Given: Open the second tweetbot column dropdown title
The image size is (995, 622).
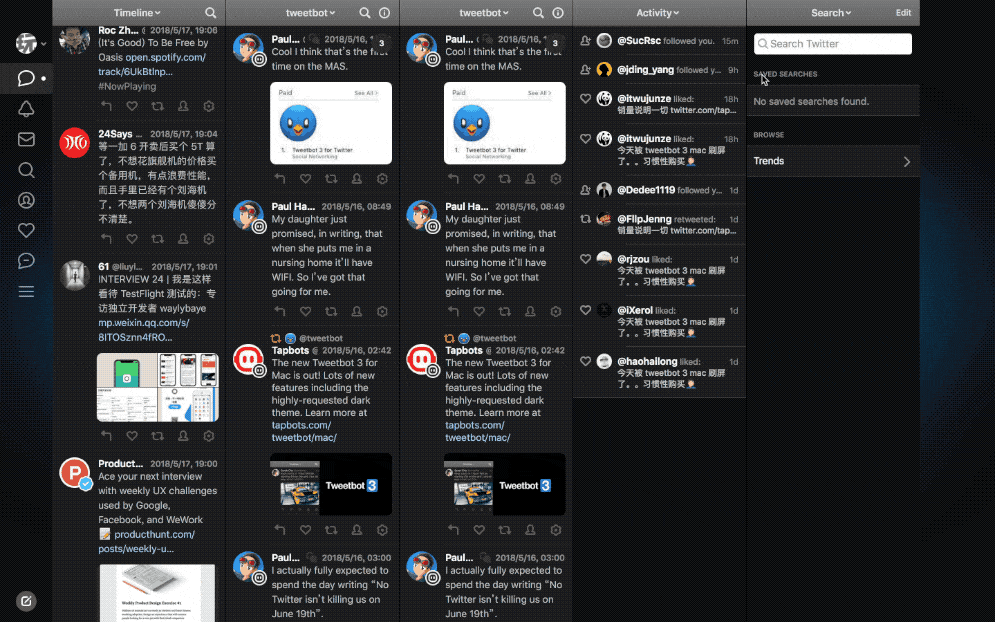Looking at the screenshot, I should [484, 13].
